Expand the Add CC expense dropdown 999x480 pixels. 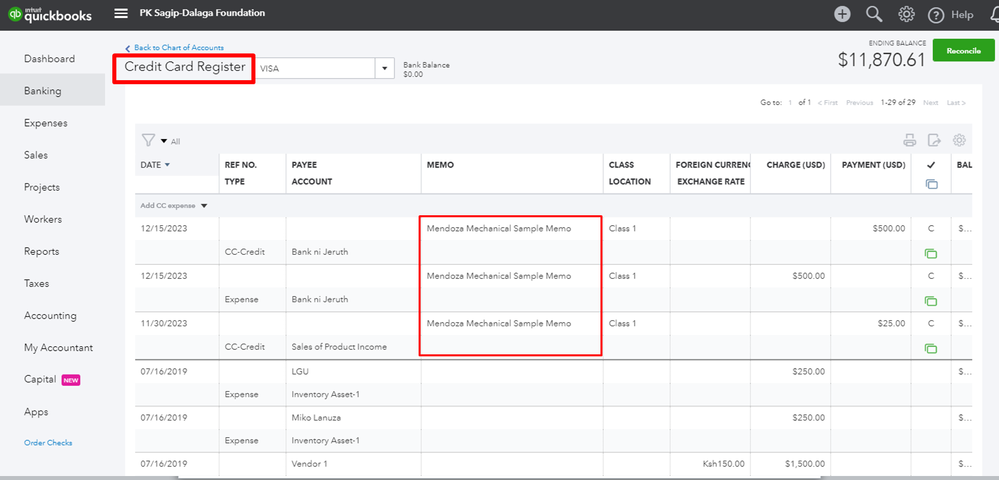(204, 206)
